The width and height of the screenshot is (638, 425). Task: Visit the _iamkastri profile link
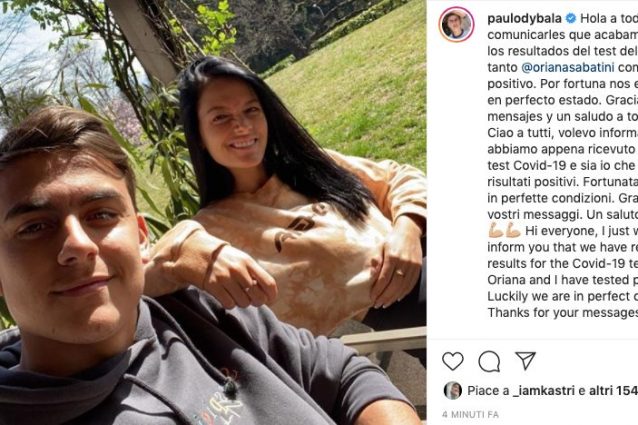(x=544, y=391)
